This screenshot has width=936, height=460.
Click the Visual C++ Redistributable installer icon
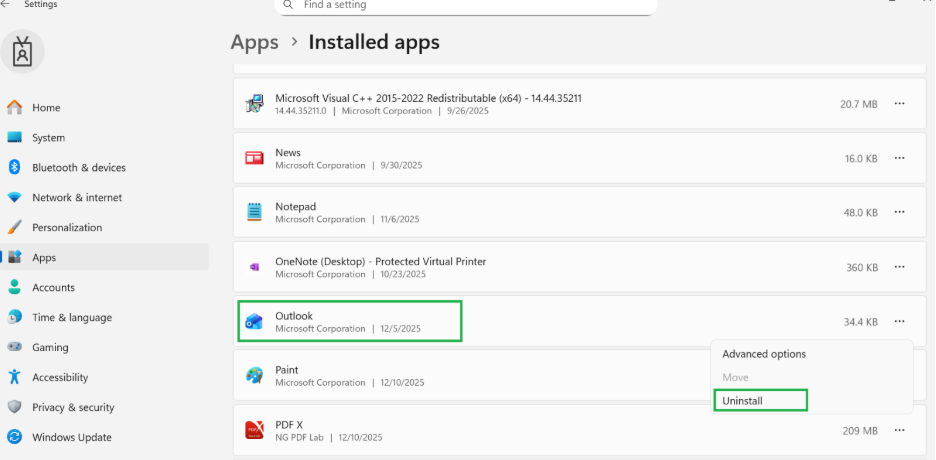[x=254, y=104]
